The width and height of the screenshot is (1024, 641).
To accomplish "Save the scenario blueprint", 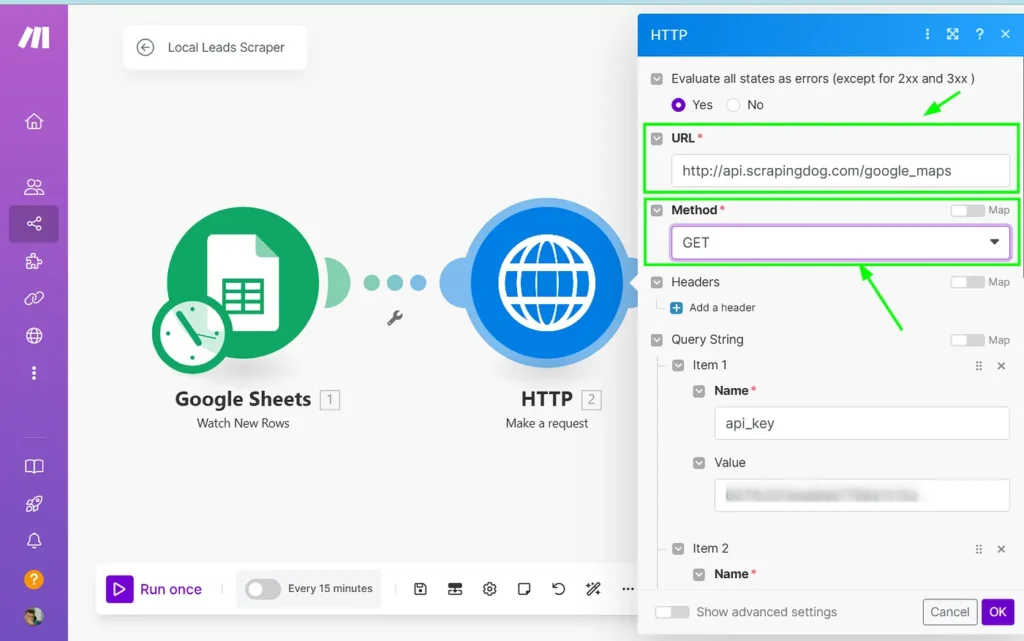I will (420, 589).
